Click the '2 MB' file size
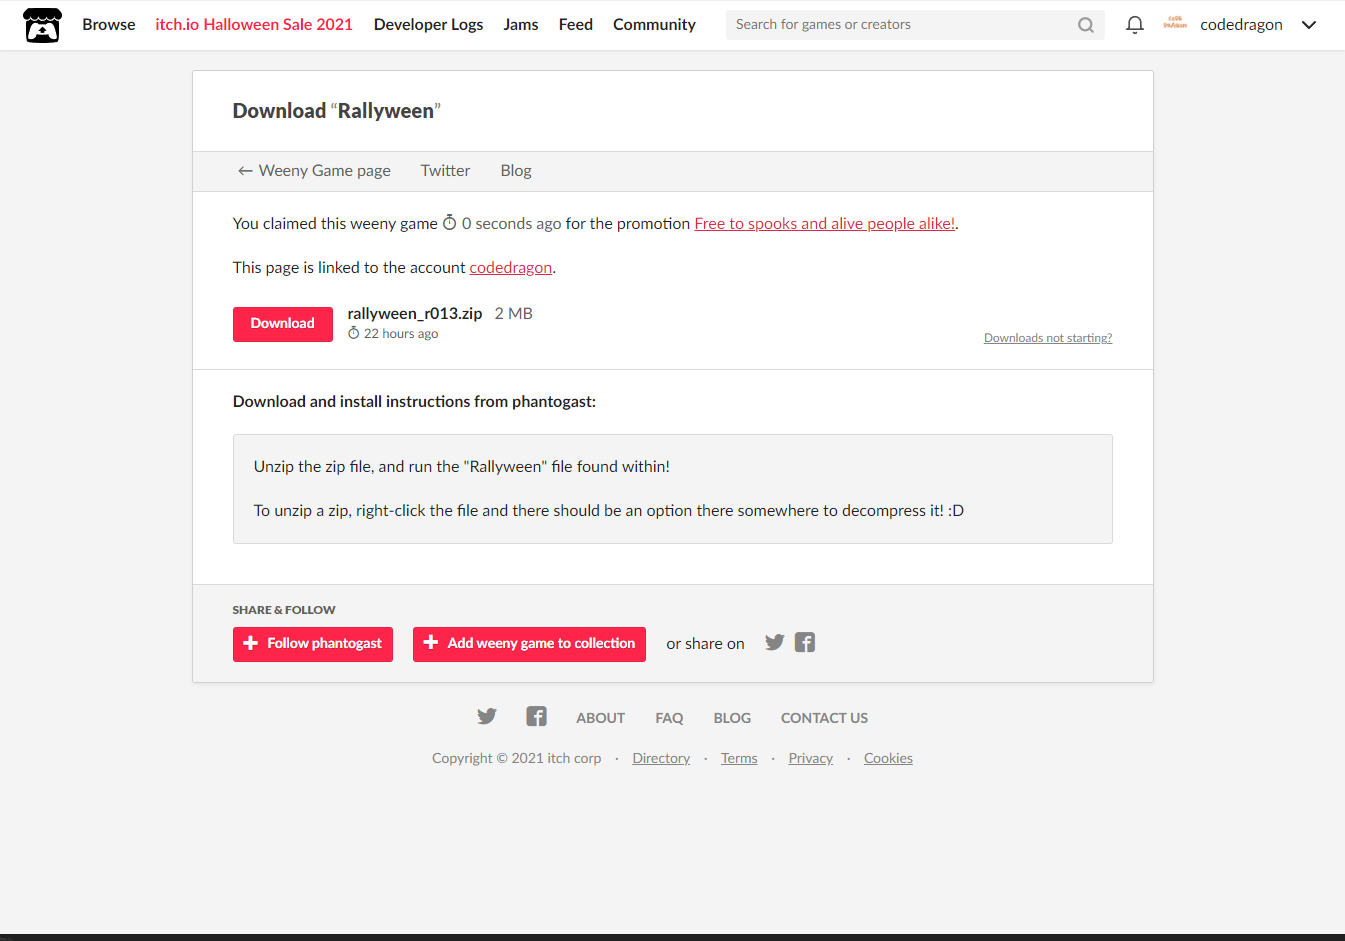 [514, 314]
